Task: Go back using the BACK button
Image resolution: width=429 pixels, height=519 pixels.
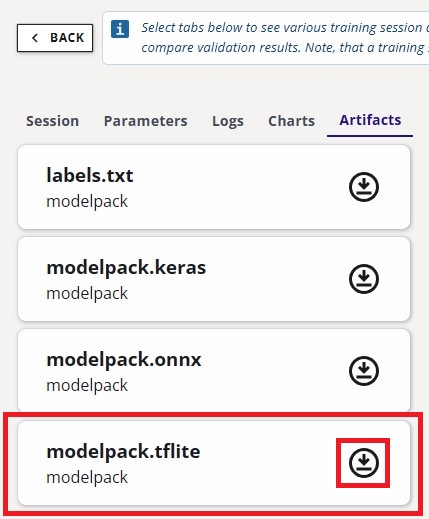Action: (55, 38)
